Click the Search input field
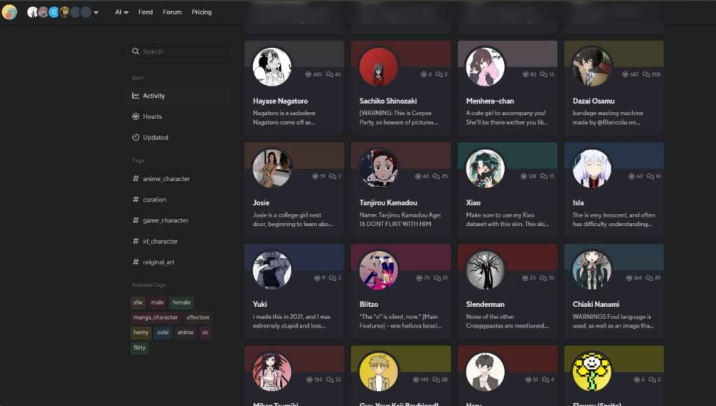Screen dimensions: 716x406 pyautogui.click(x=180, y=51)
